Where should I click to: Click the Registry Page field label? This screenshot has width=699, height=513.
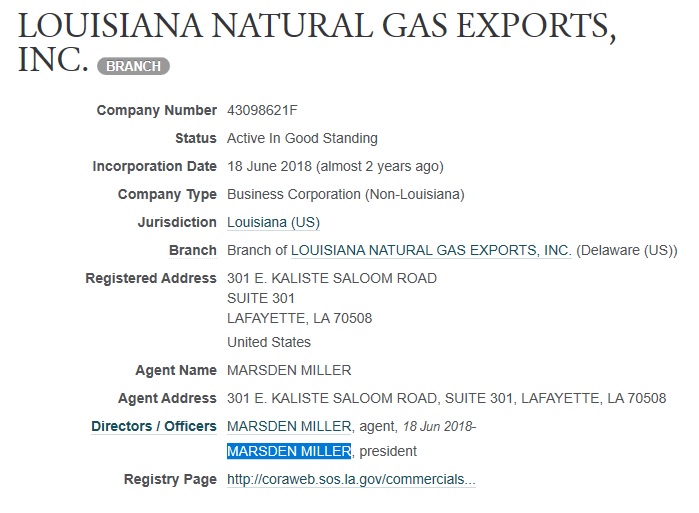point(170,480)
